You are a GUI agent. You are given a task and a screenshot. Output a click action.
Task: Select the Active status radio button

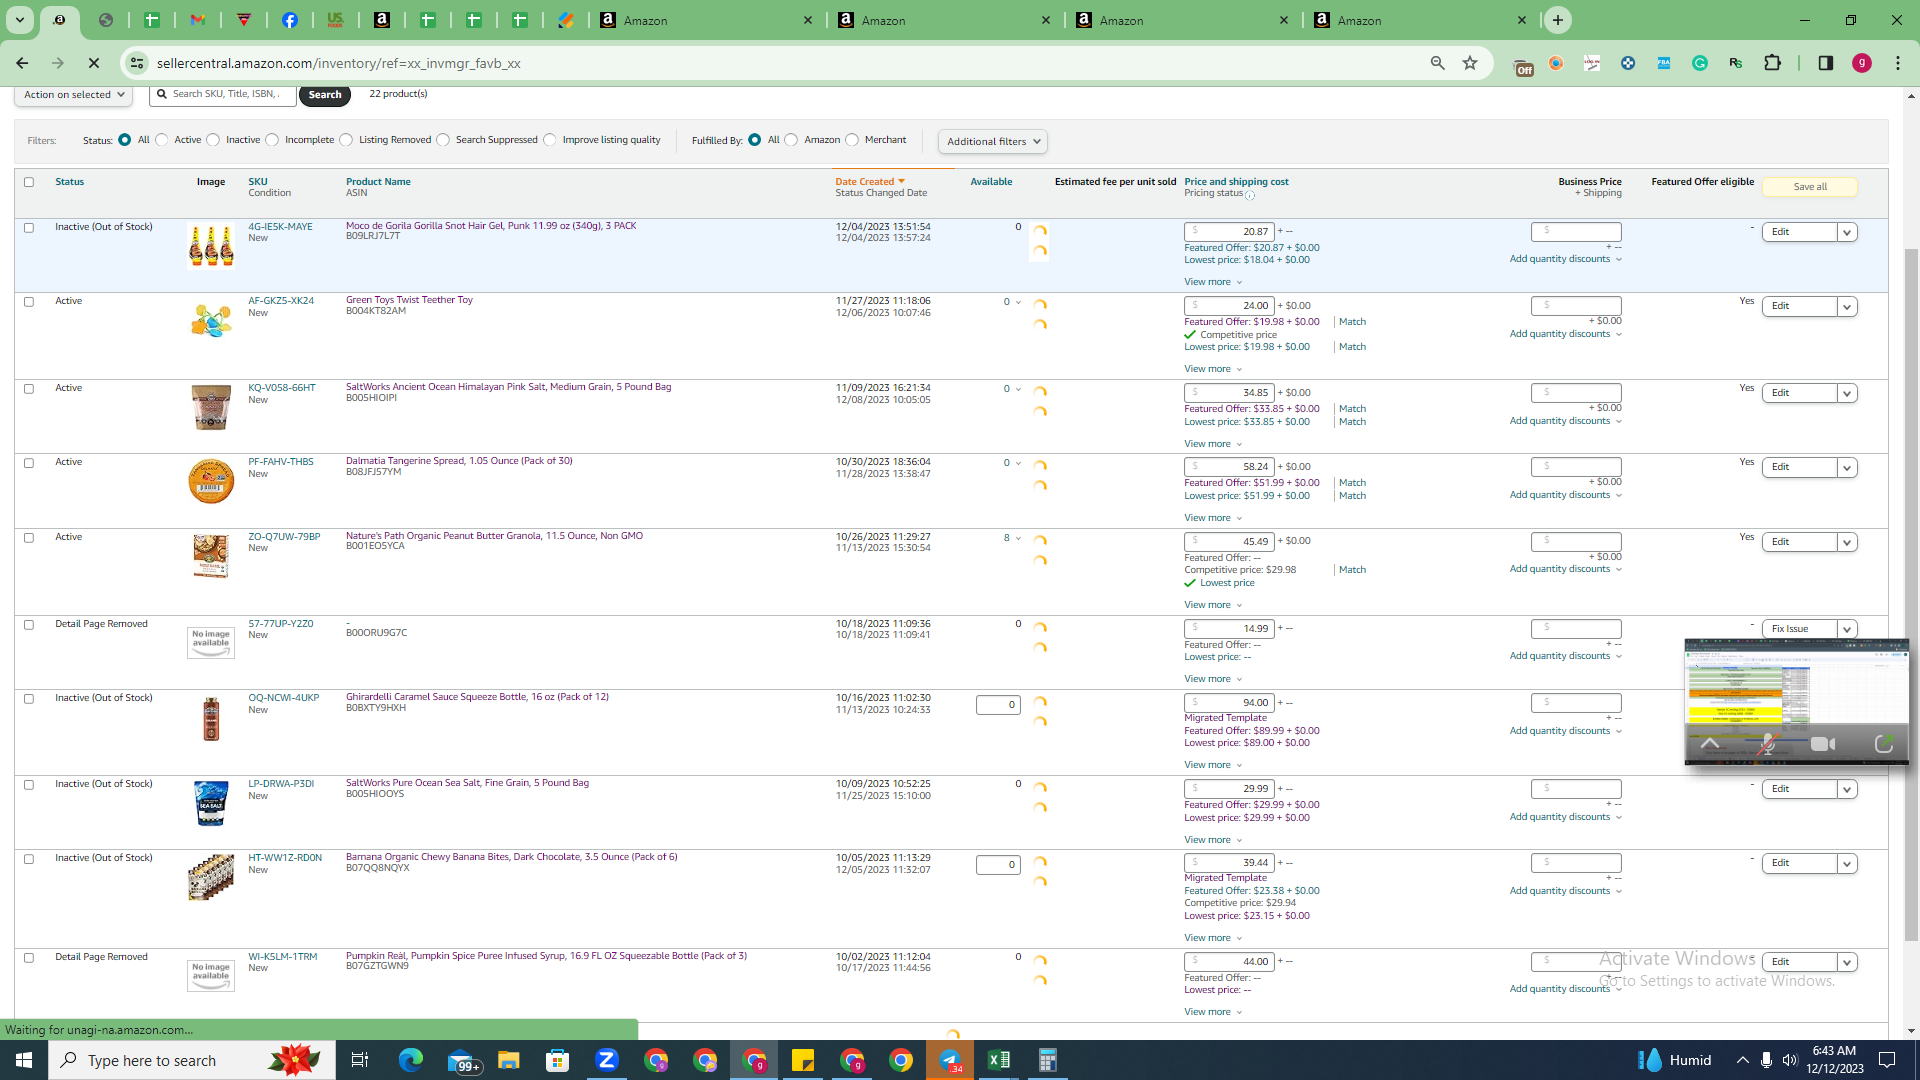tap(162, 140)
